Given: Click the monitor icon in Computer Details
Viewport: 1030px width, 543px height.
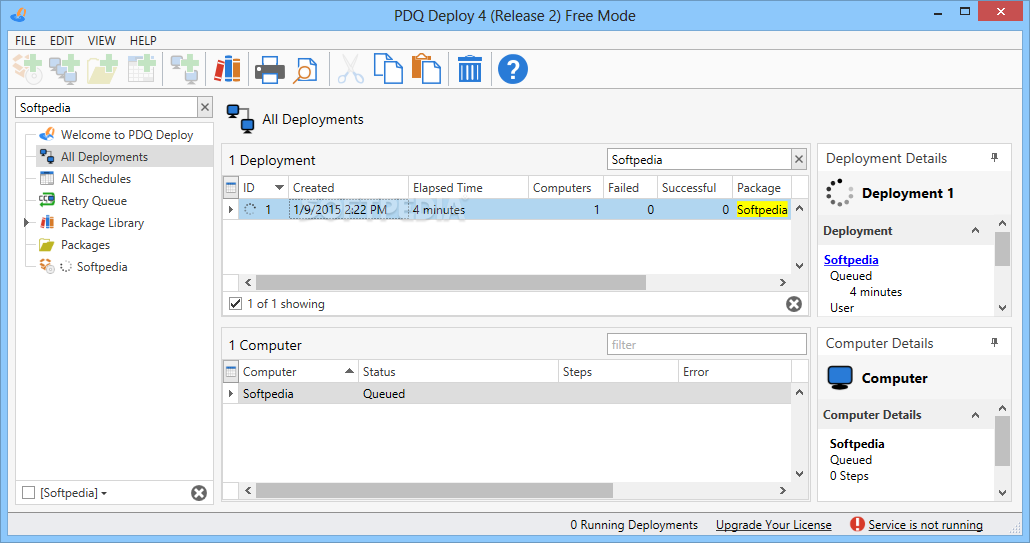Looking at the screenshot, I should pos(840,378).
